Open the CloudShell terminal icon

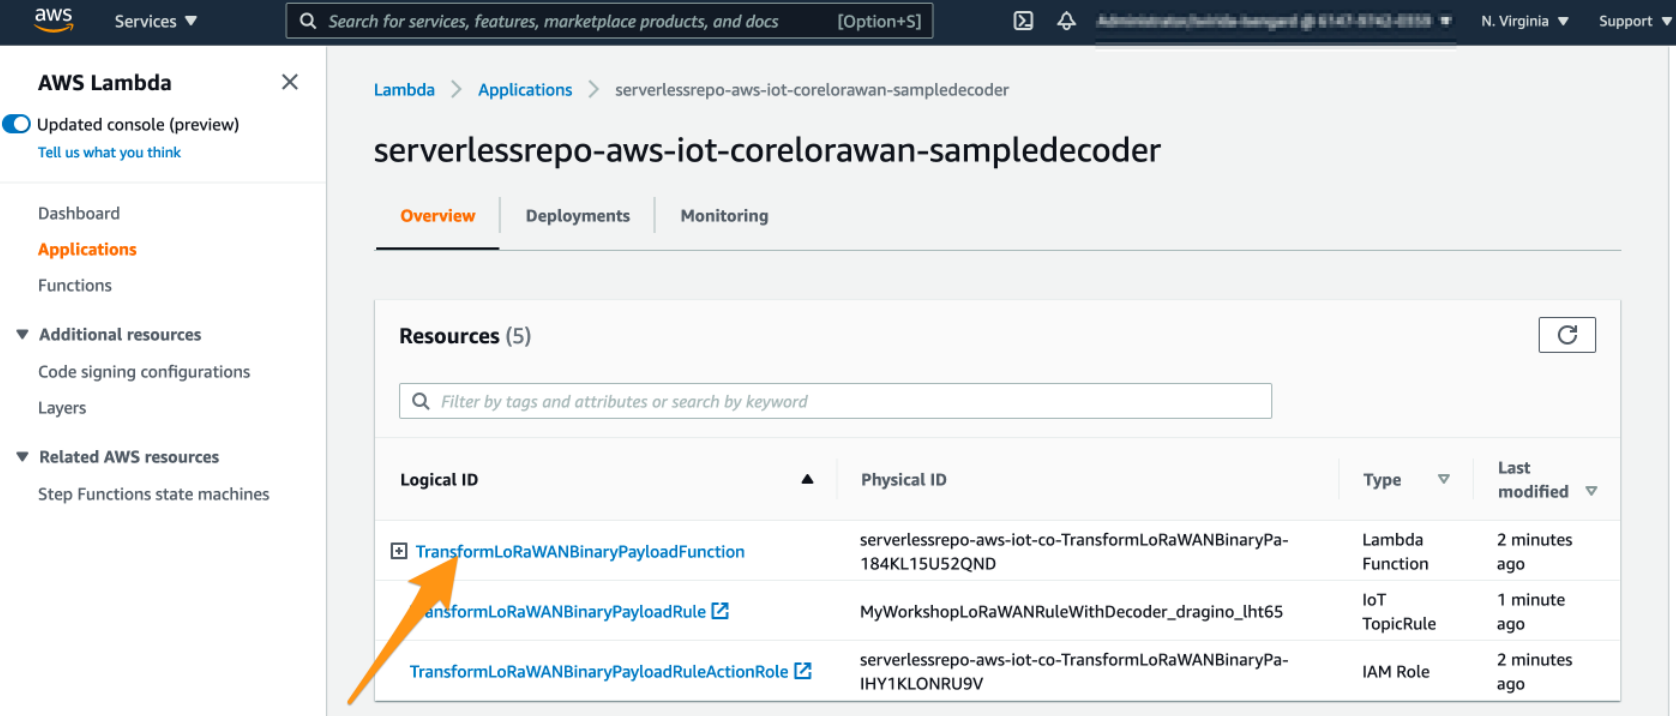tap(1023, 21)
